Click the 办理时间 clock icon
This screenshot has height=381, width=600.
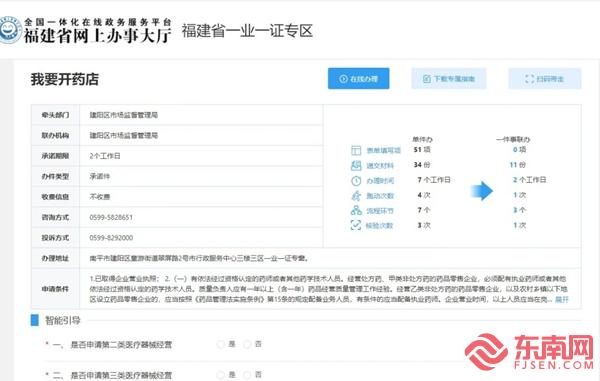click(x=356, y=181)
